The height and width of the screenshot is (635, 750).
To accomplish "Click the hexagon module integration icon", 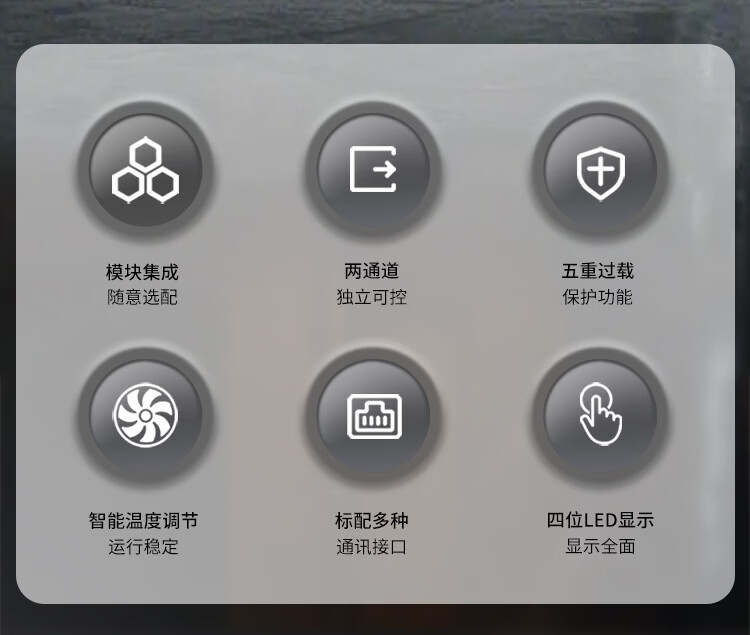I will pos(145,170).
